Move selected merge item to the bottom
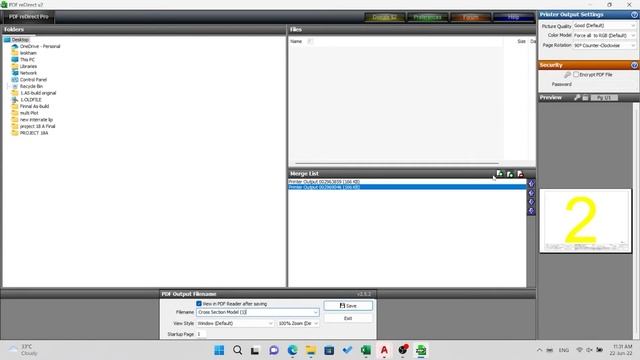This screenshot has width=640, height=360. 531,211
